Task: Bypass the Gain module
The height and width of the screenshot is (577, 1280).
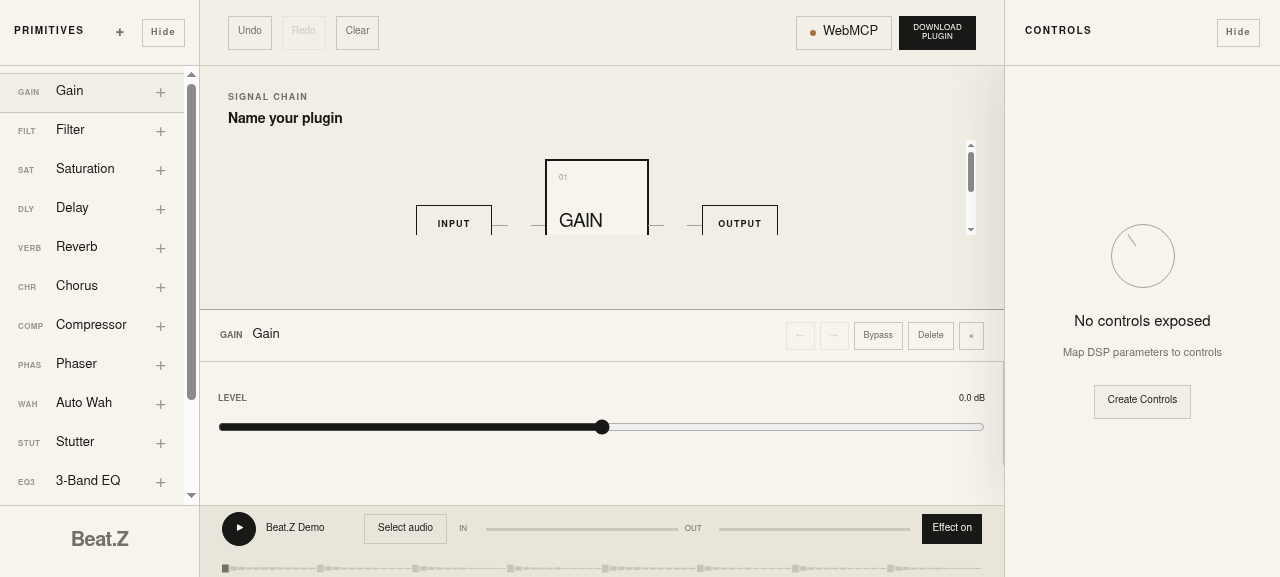Action: [878, 336]
